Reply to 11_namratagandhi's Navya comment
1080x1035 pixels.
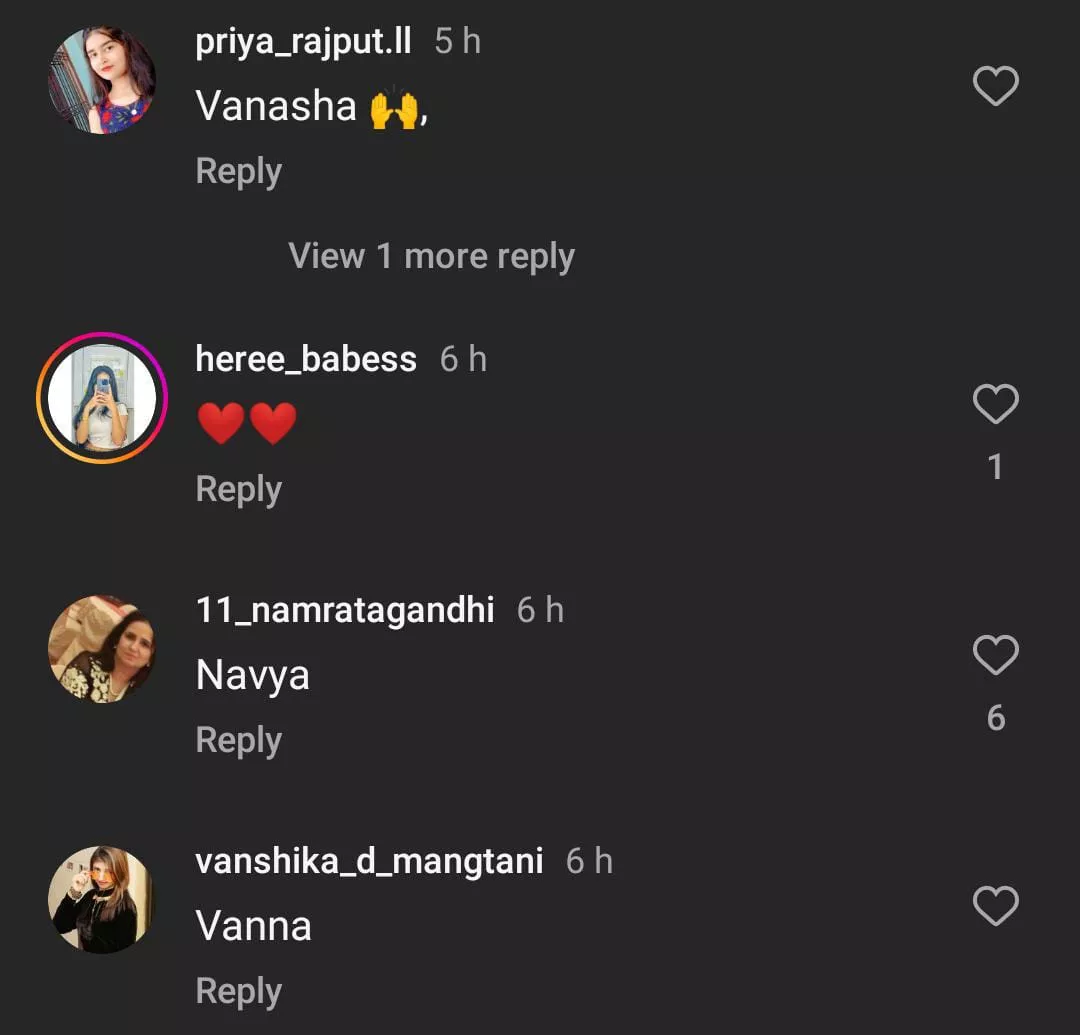pos(238,740)
